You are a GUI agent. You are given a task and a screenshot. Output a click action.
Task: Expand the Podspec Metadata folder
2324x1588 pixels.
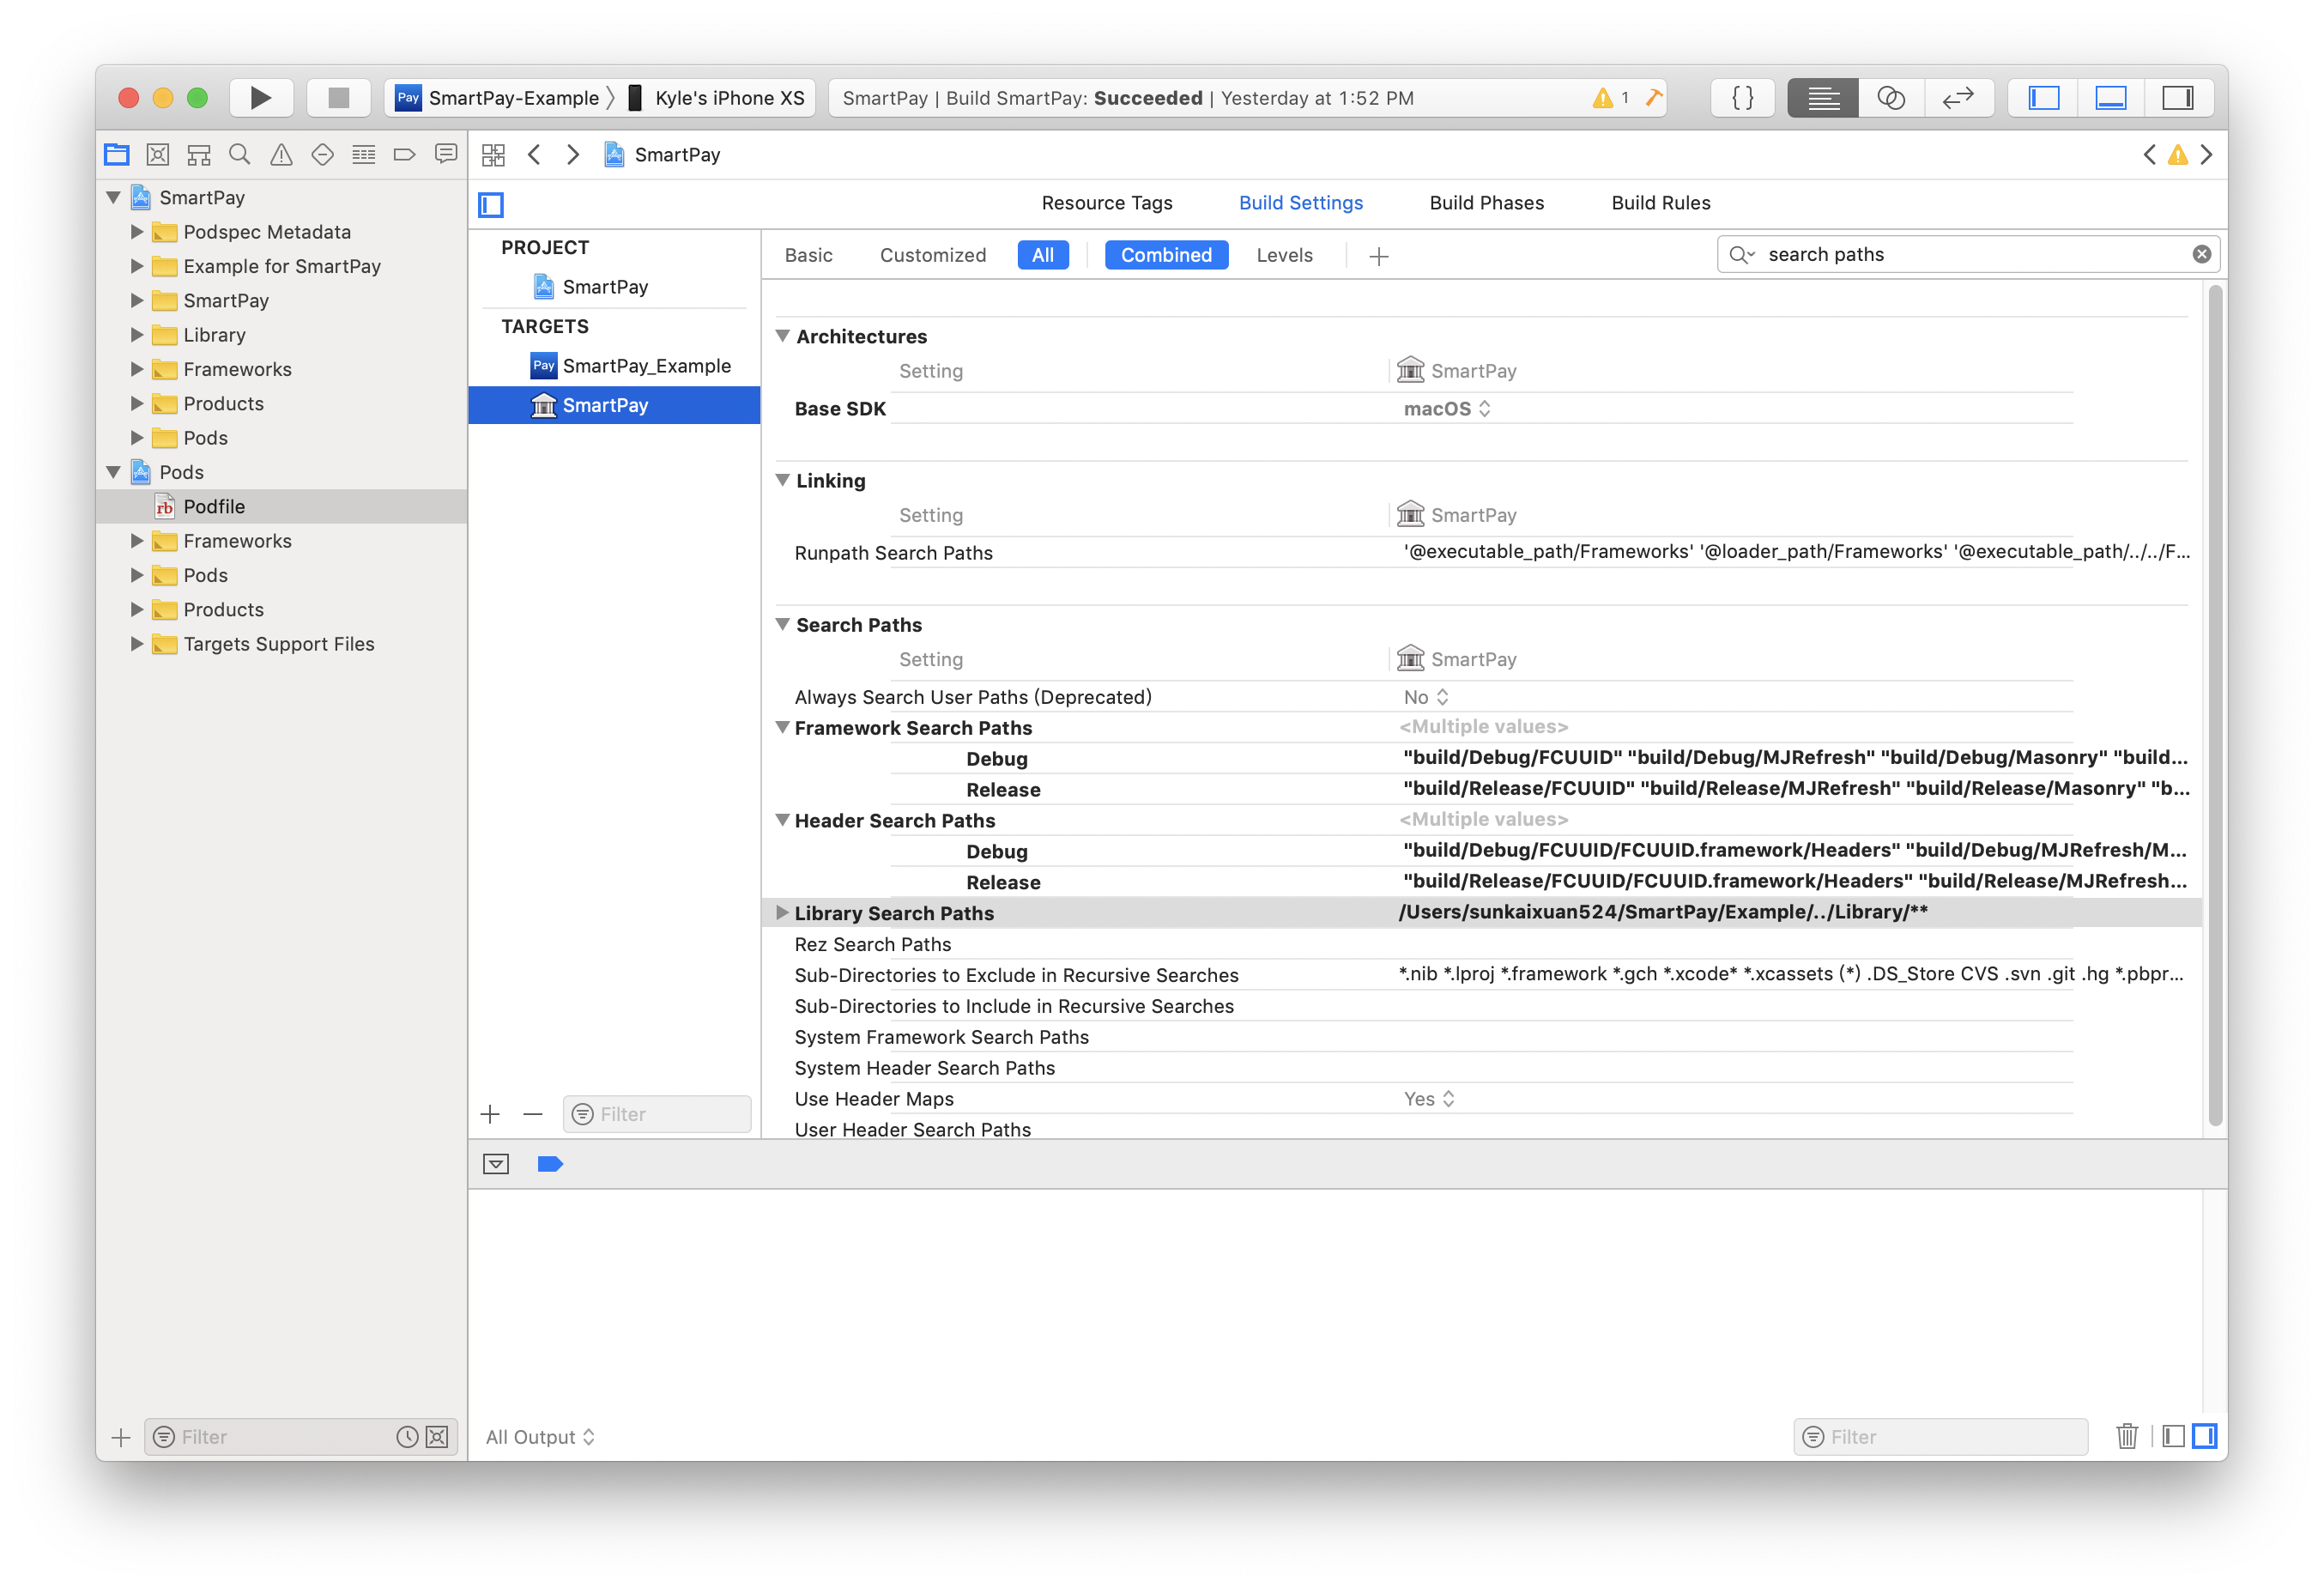[x=138, y=232]
